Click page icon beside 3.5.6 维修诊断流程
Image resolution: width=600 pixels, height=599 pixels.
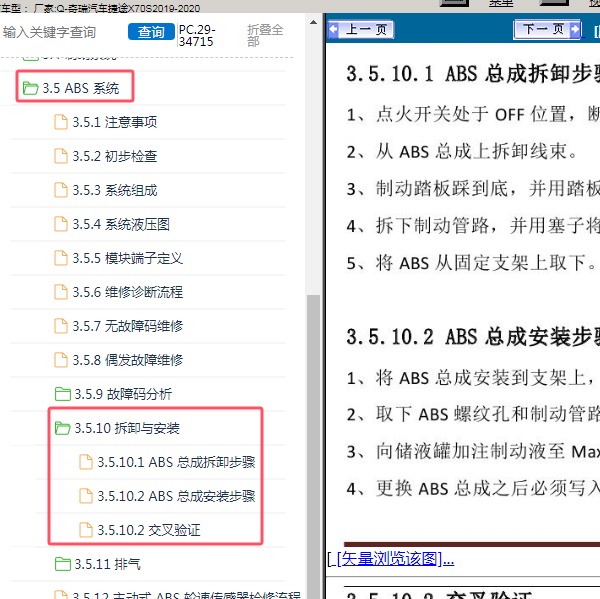(61, 292)
